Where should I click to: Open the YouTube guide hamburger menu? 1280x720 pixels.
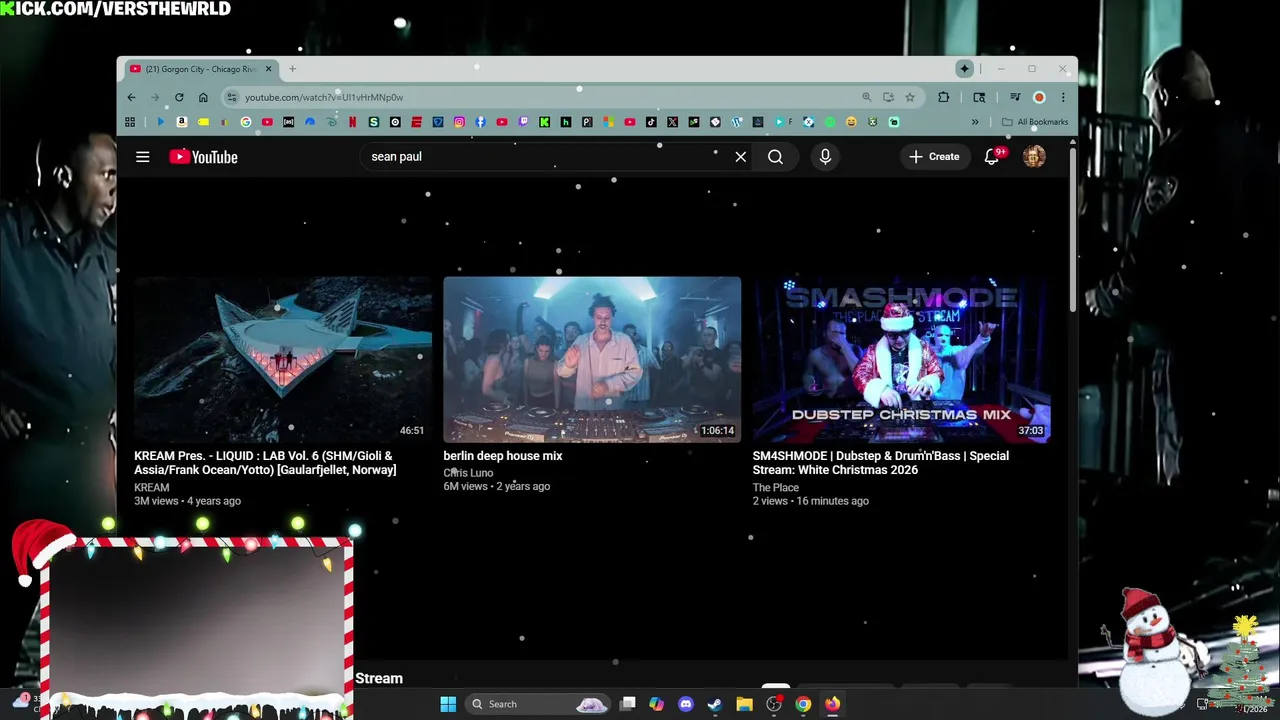143,157
